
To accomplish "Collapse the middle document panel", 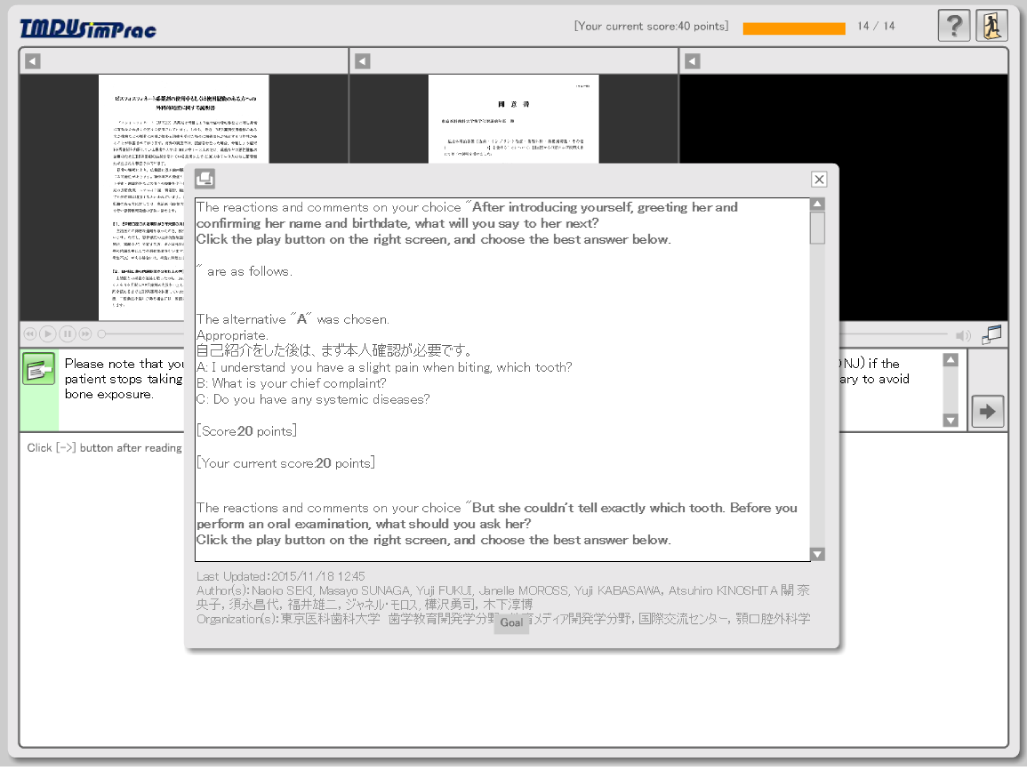I will pos(363,61).
